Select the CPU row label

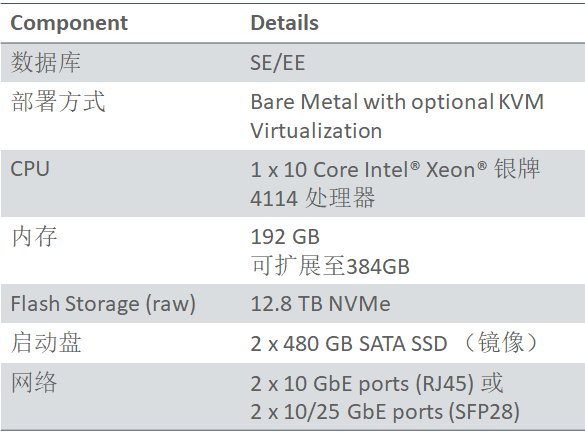click(30, 169)
